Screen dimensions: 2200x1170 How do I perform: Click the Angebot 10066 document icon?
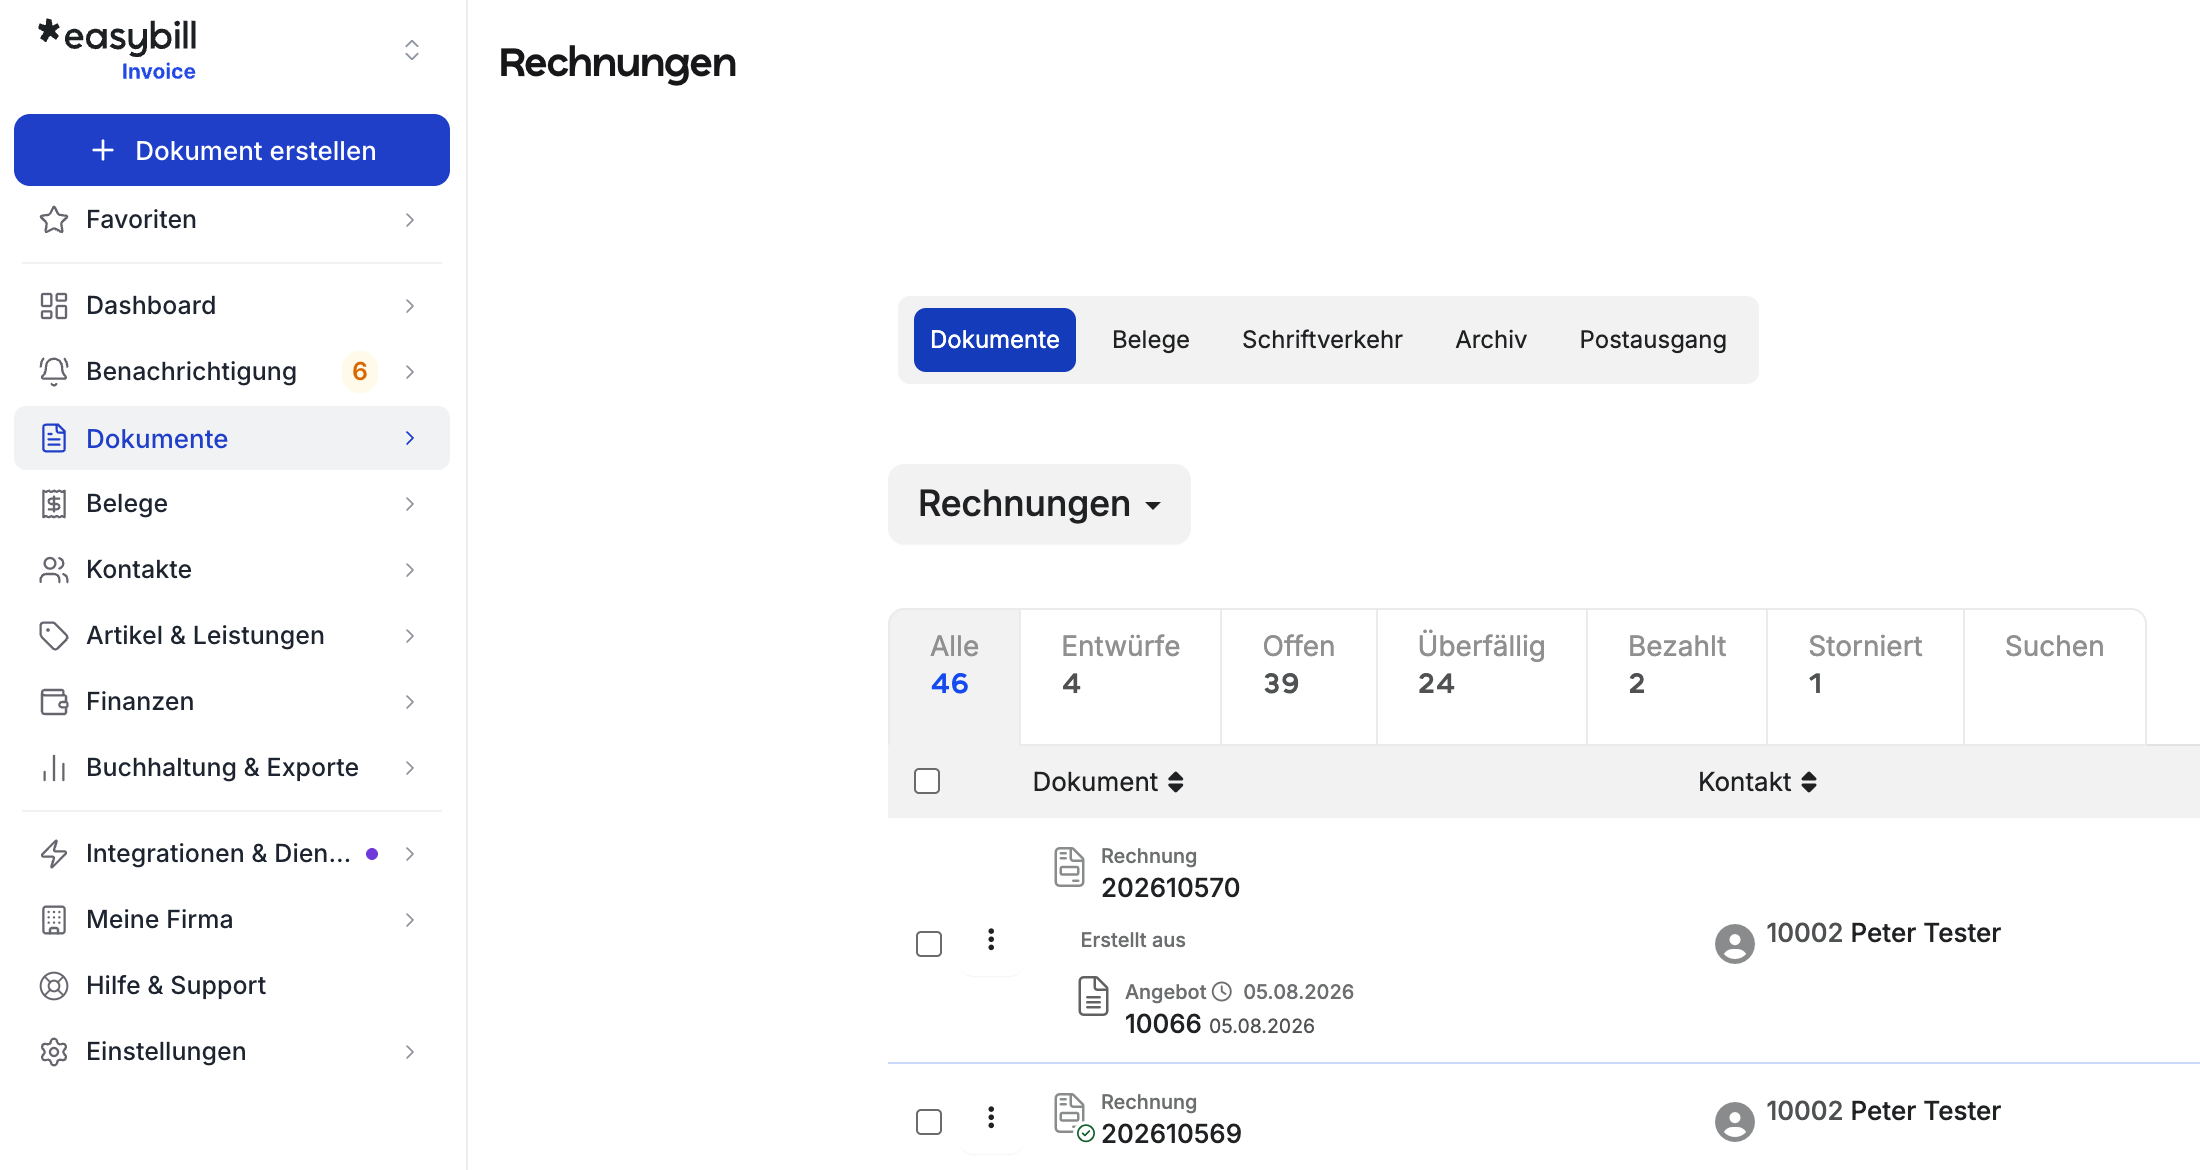click(1094, 997)
